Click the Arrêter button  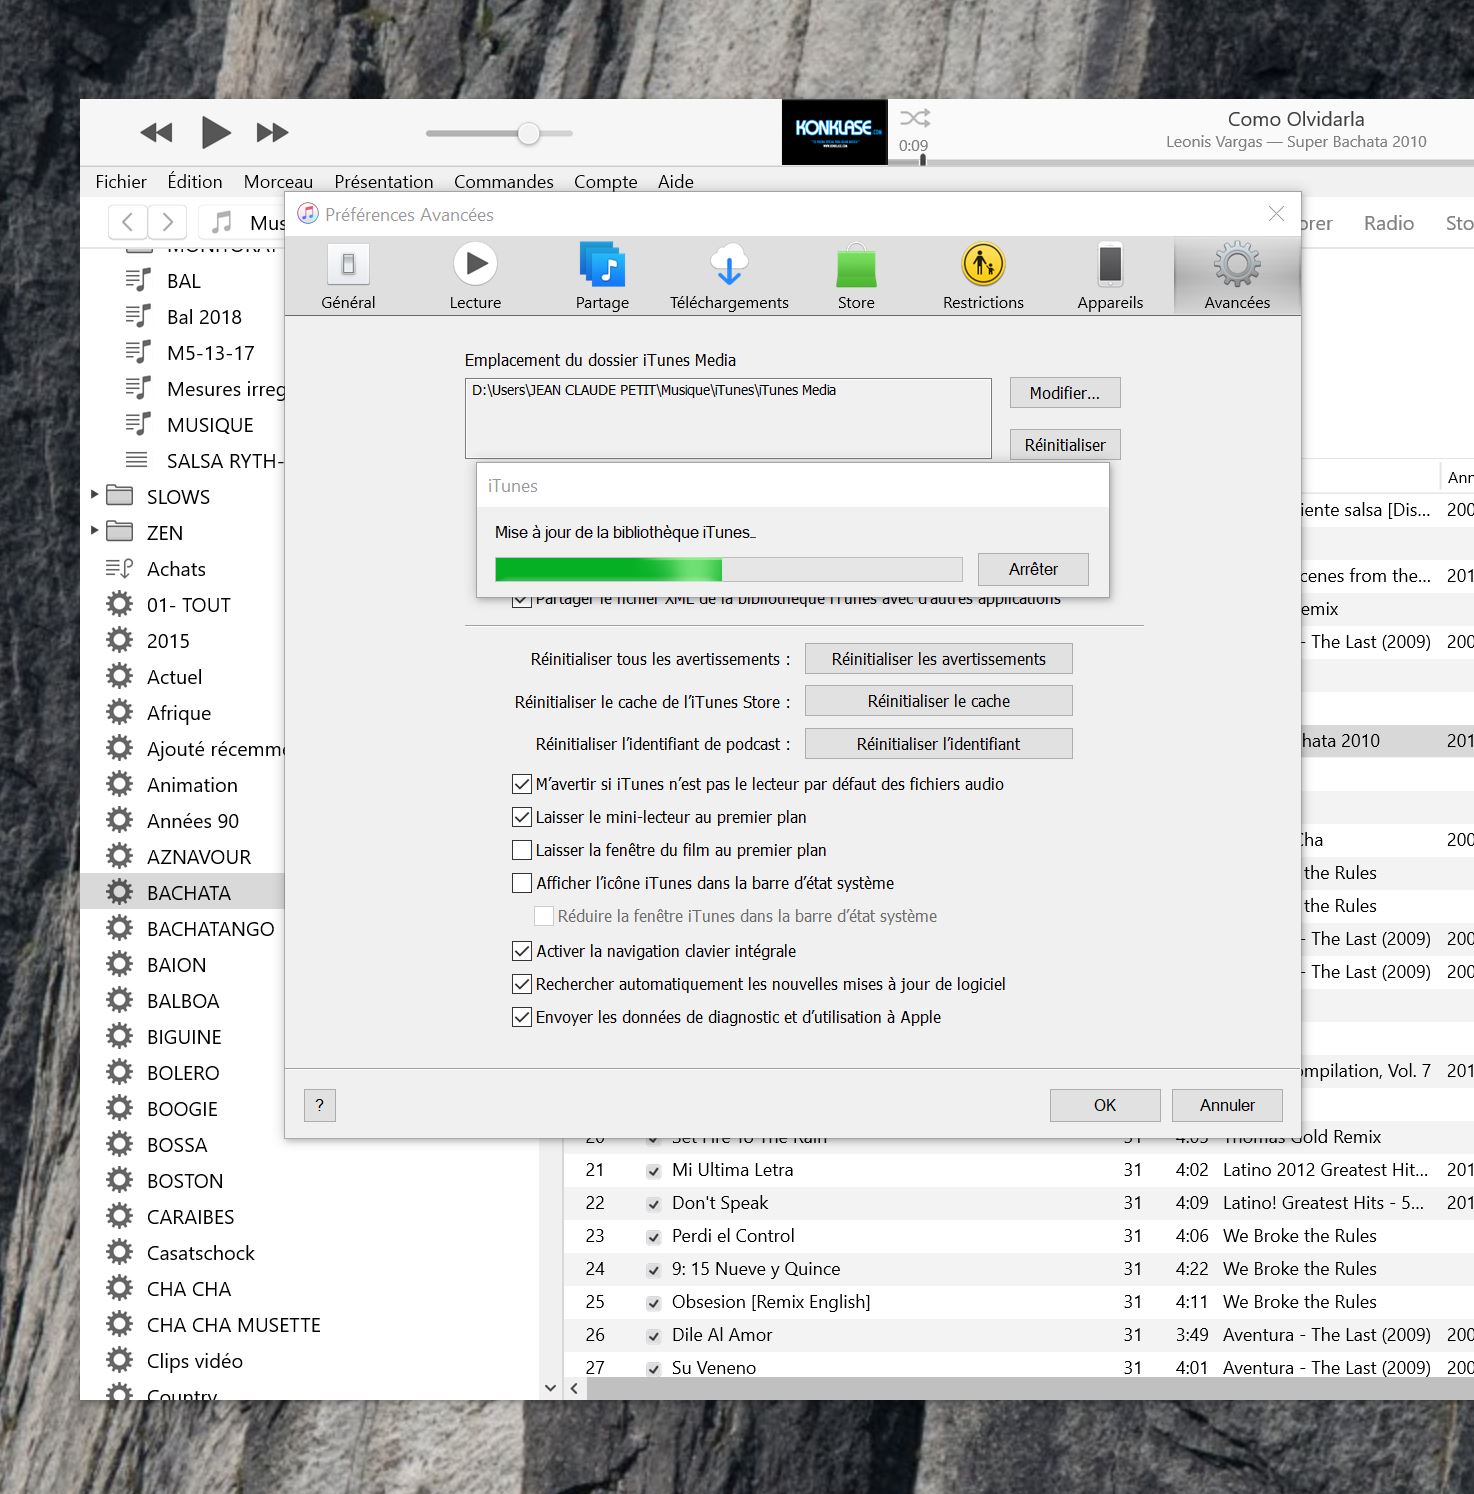[x=1033, y=569]
